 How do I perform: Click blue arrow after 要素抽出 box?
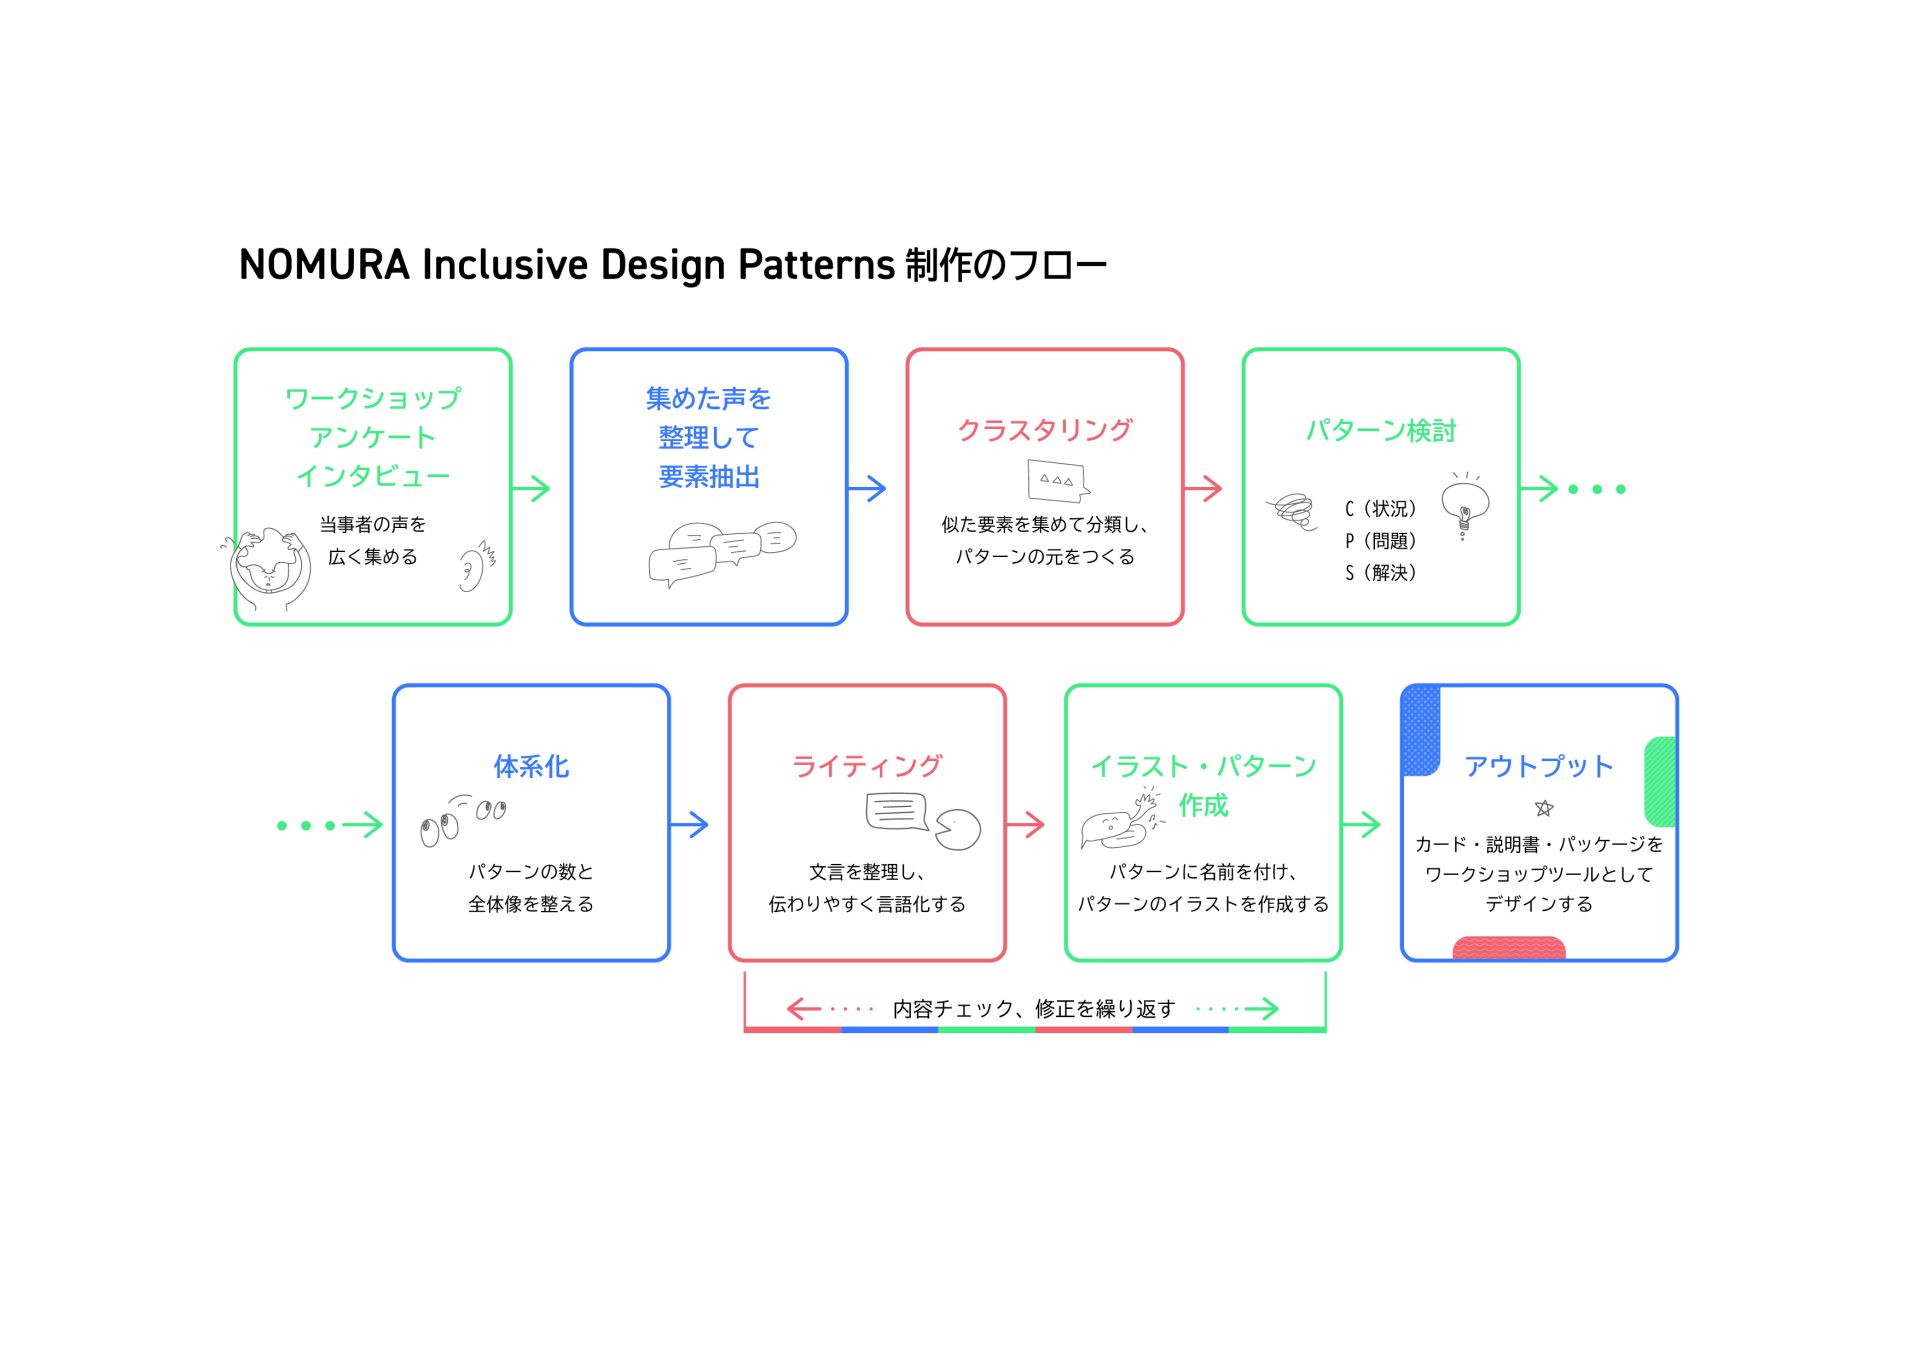867,489
